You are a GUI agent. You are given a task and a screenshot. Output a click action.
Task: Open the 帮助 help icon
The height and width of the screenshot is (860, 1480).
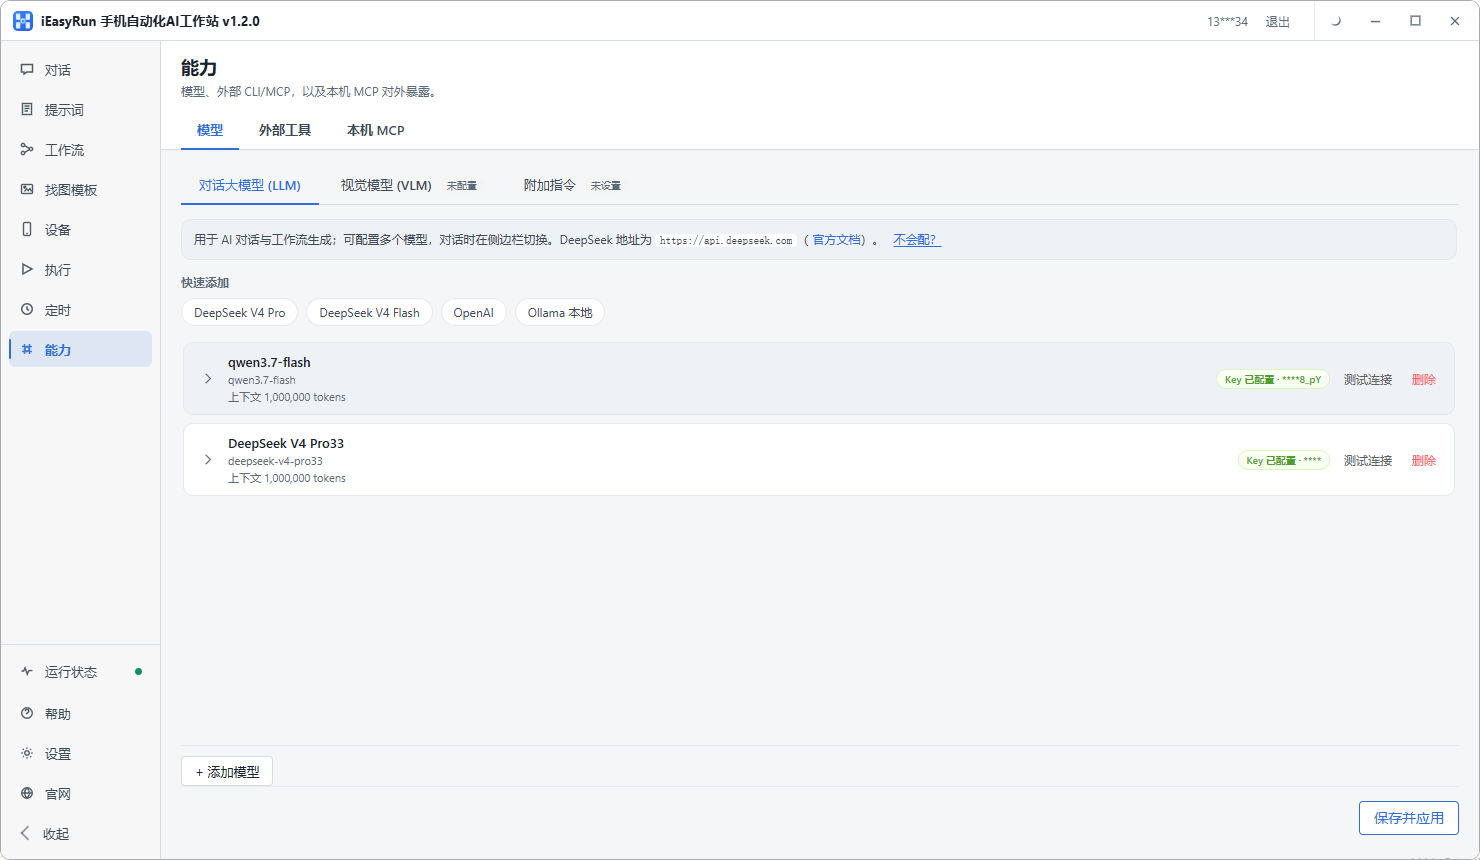point(27,714)
